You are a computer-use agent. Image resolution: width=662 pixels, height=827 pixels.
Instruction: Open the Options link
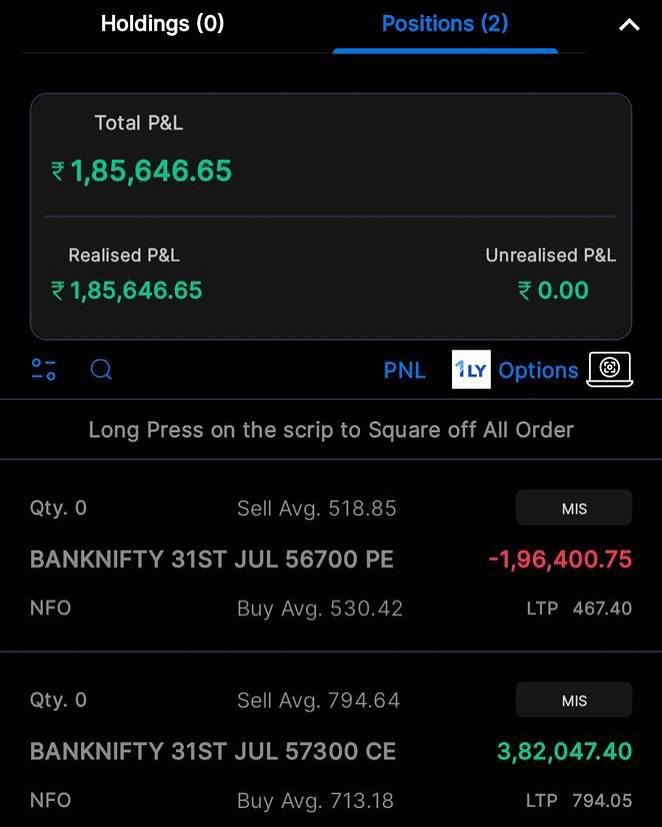tap(538, 370)
